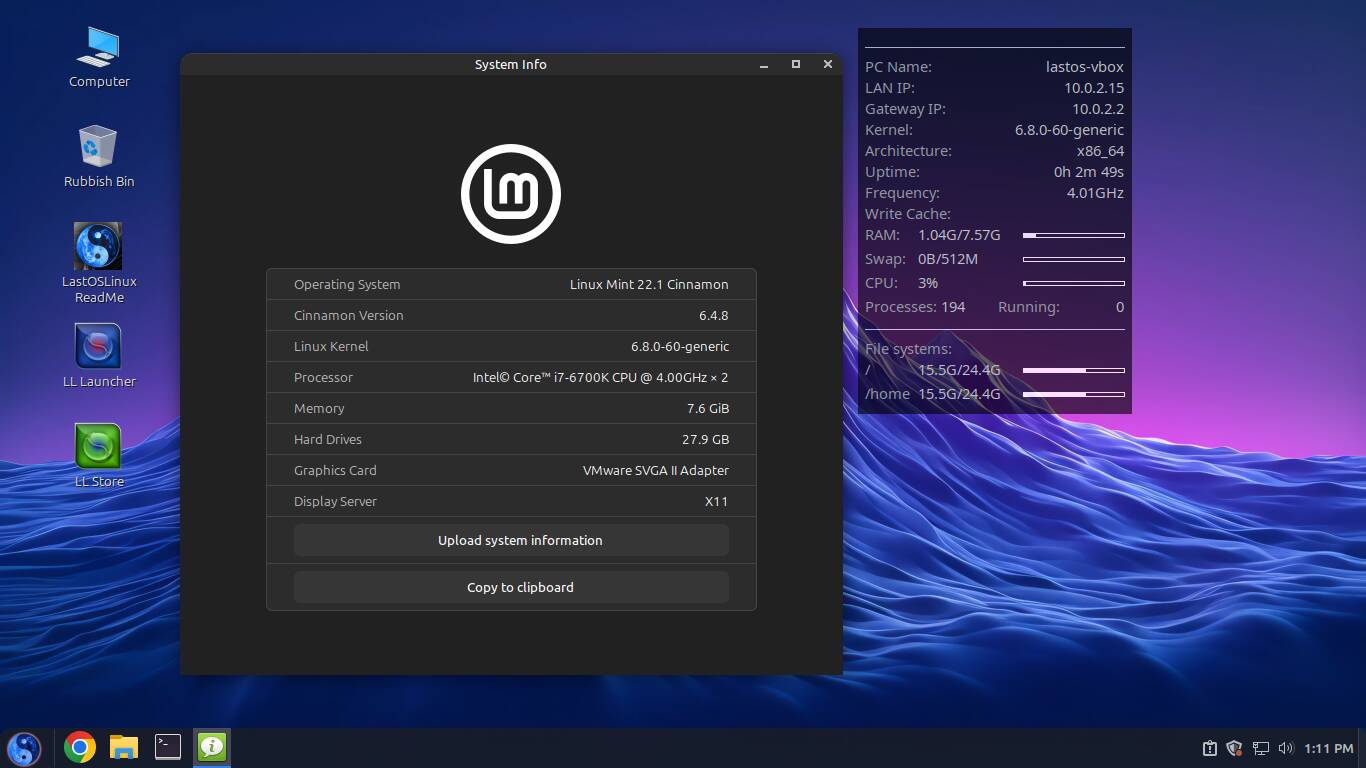Select System Info in the taskbar
Viewport: 1366px width, 768px height.
[x=212, y=747]
